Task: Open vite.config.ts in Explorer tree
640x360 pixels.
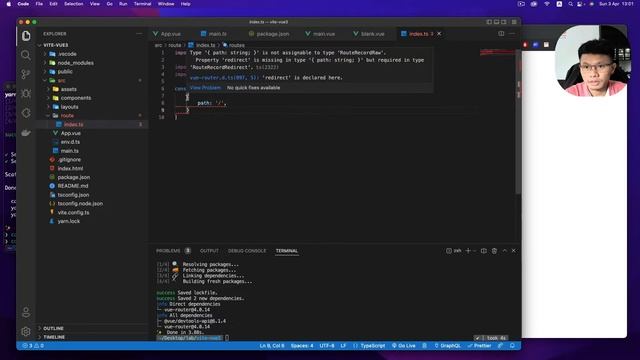Action: tap(73, 212)
